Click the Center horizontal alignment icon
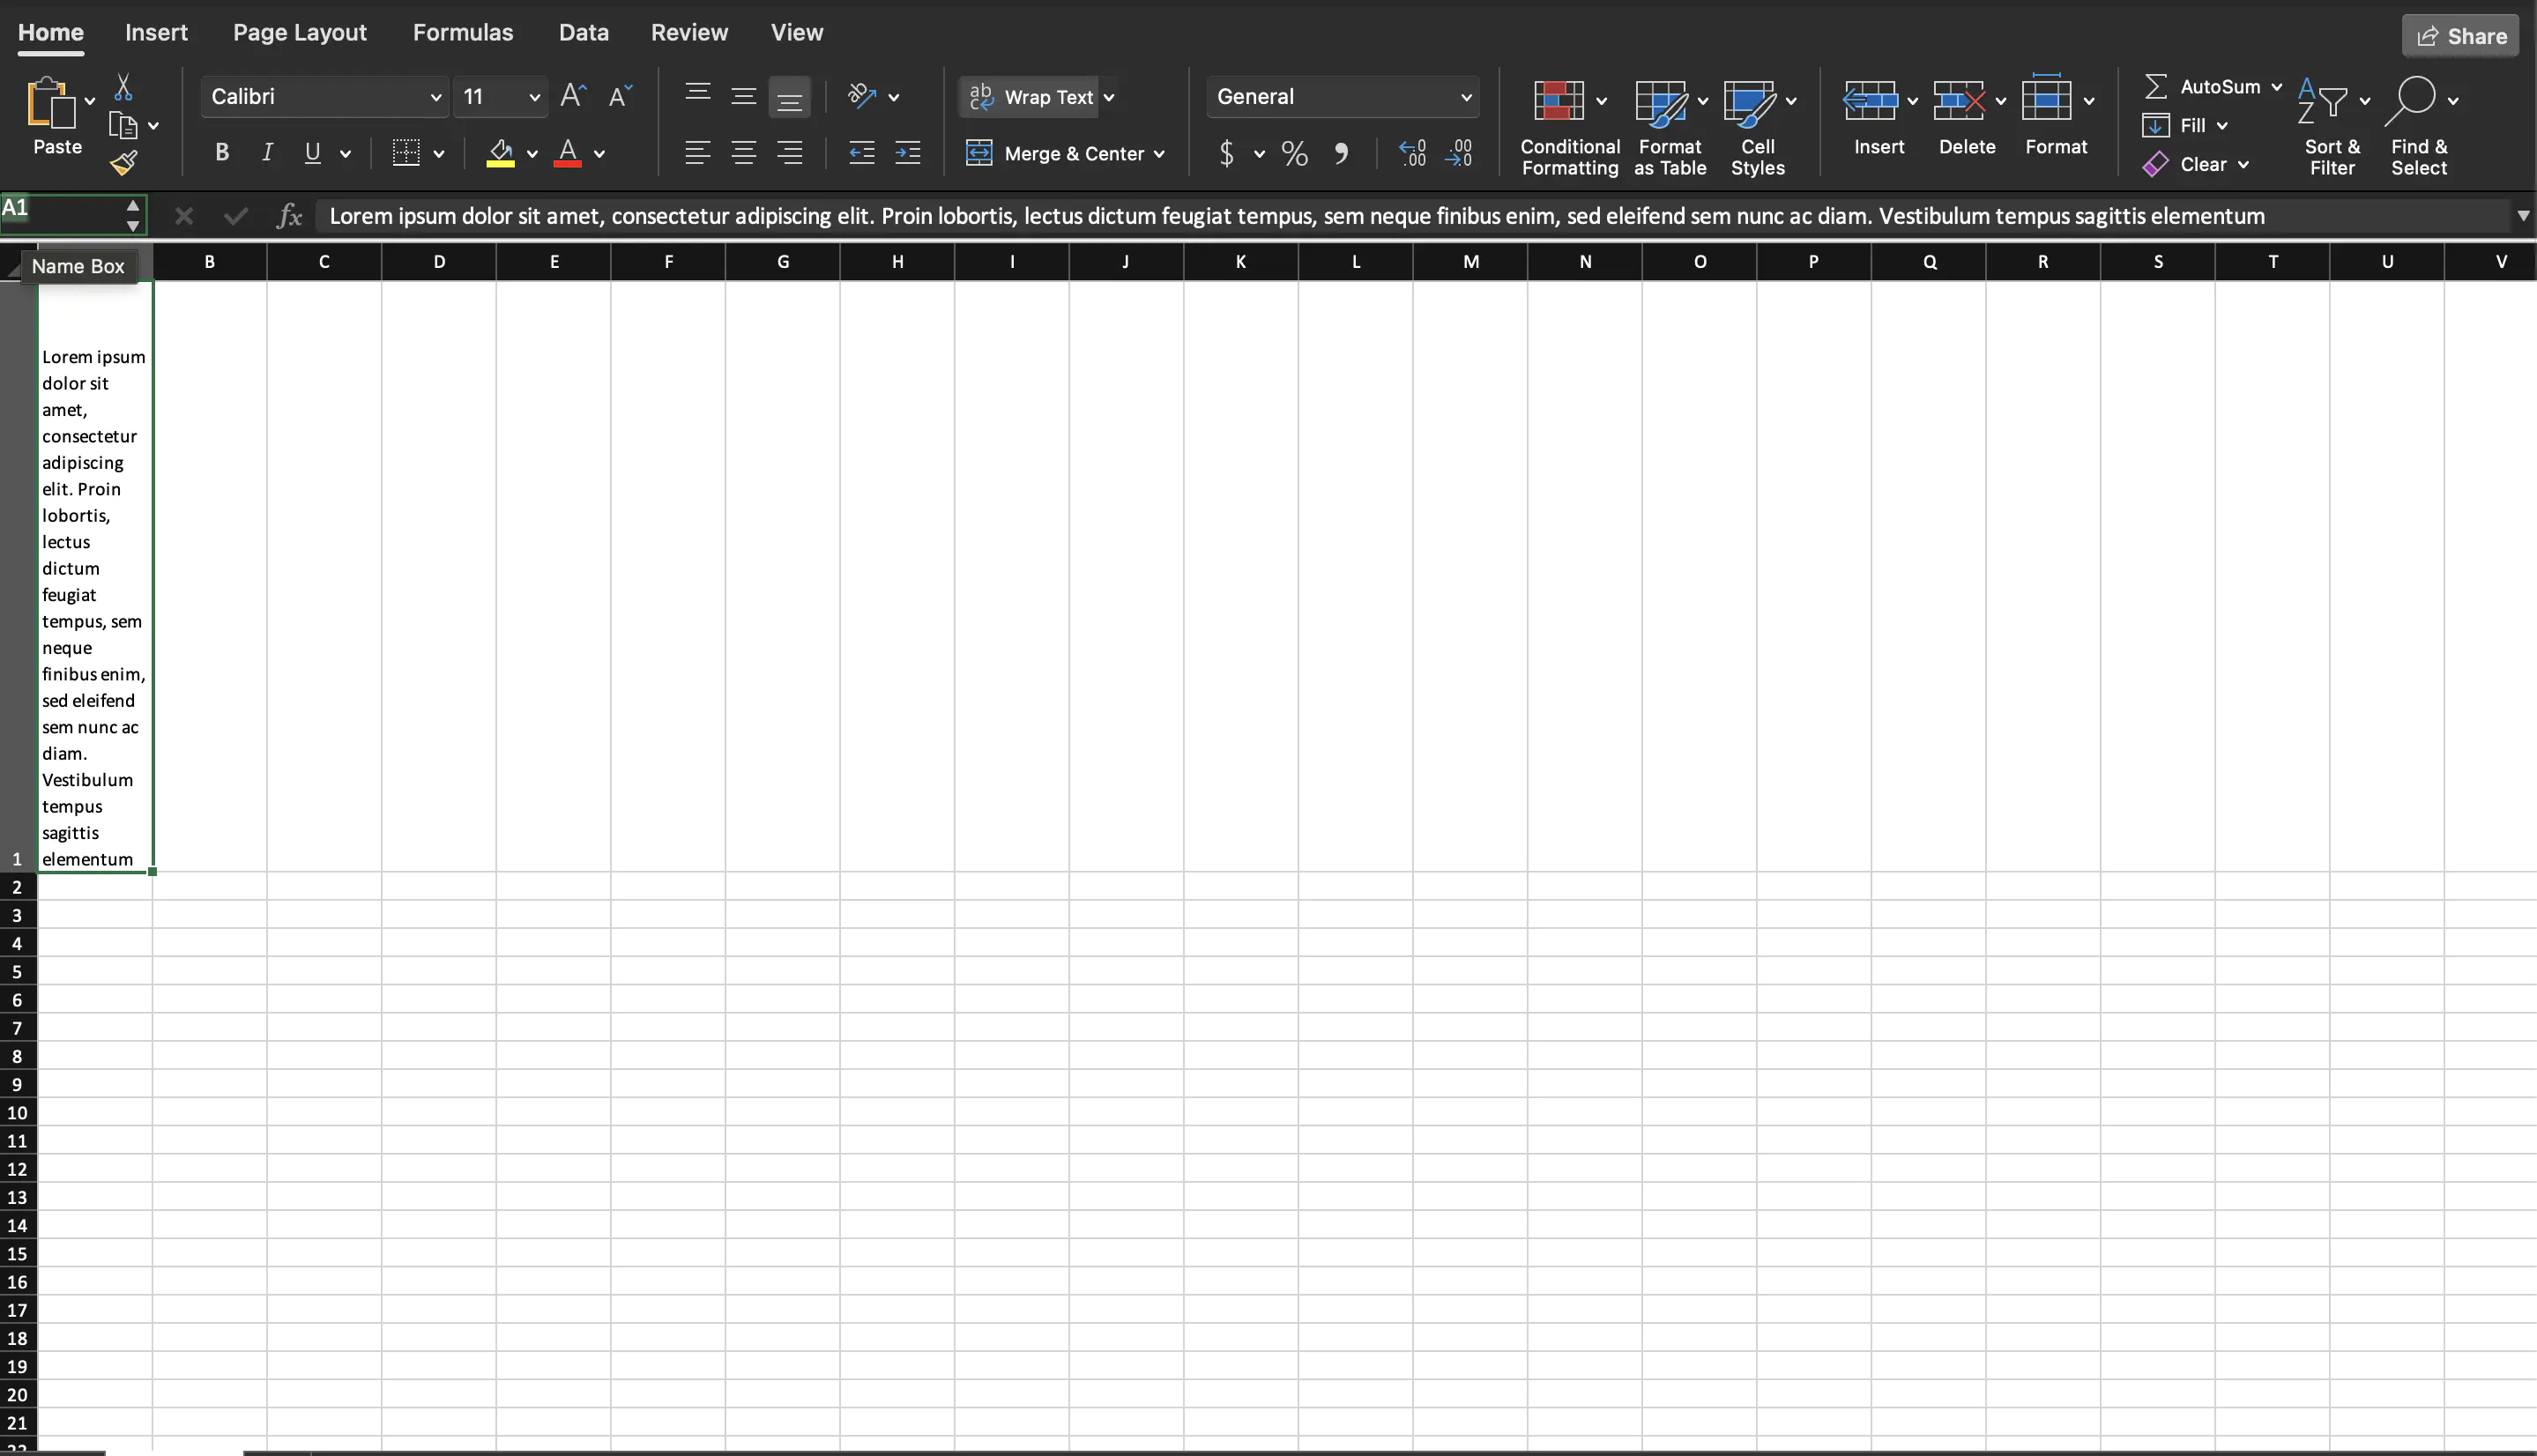This screenshot has width=2537, height=1456. coord(743,153)
